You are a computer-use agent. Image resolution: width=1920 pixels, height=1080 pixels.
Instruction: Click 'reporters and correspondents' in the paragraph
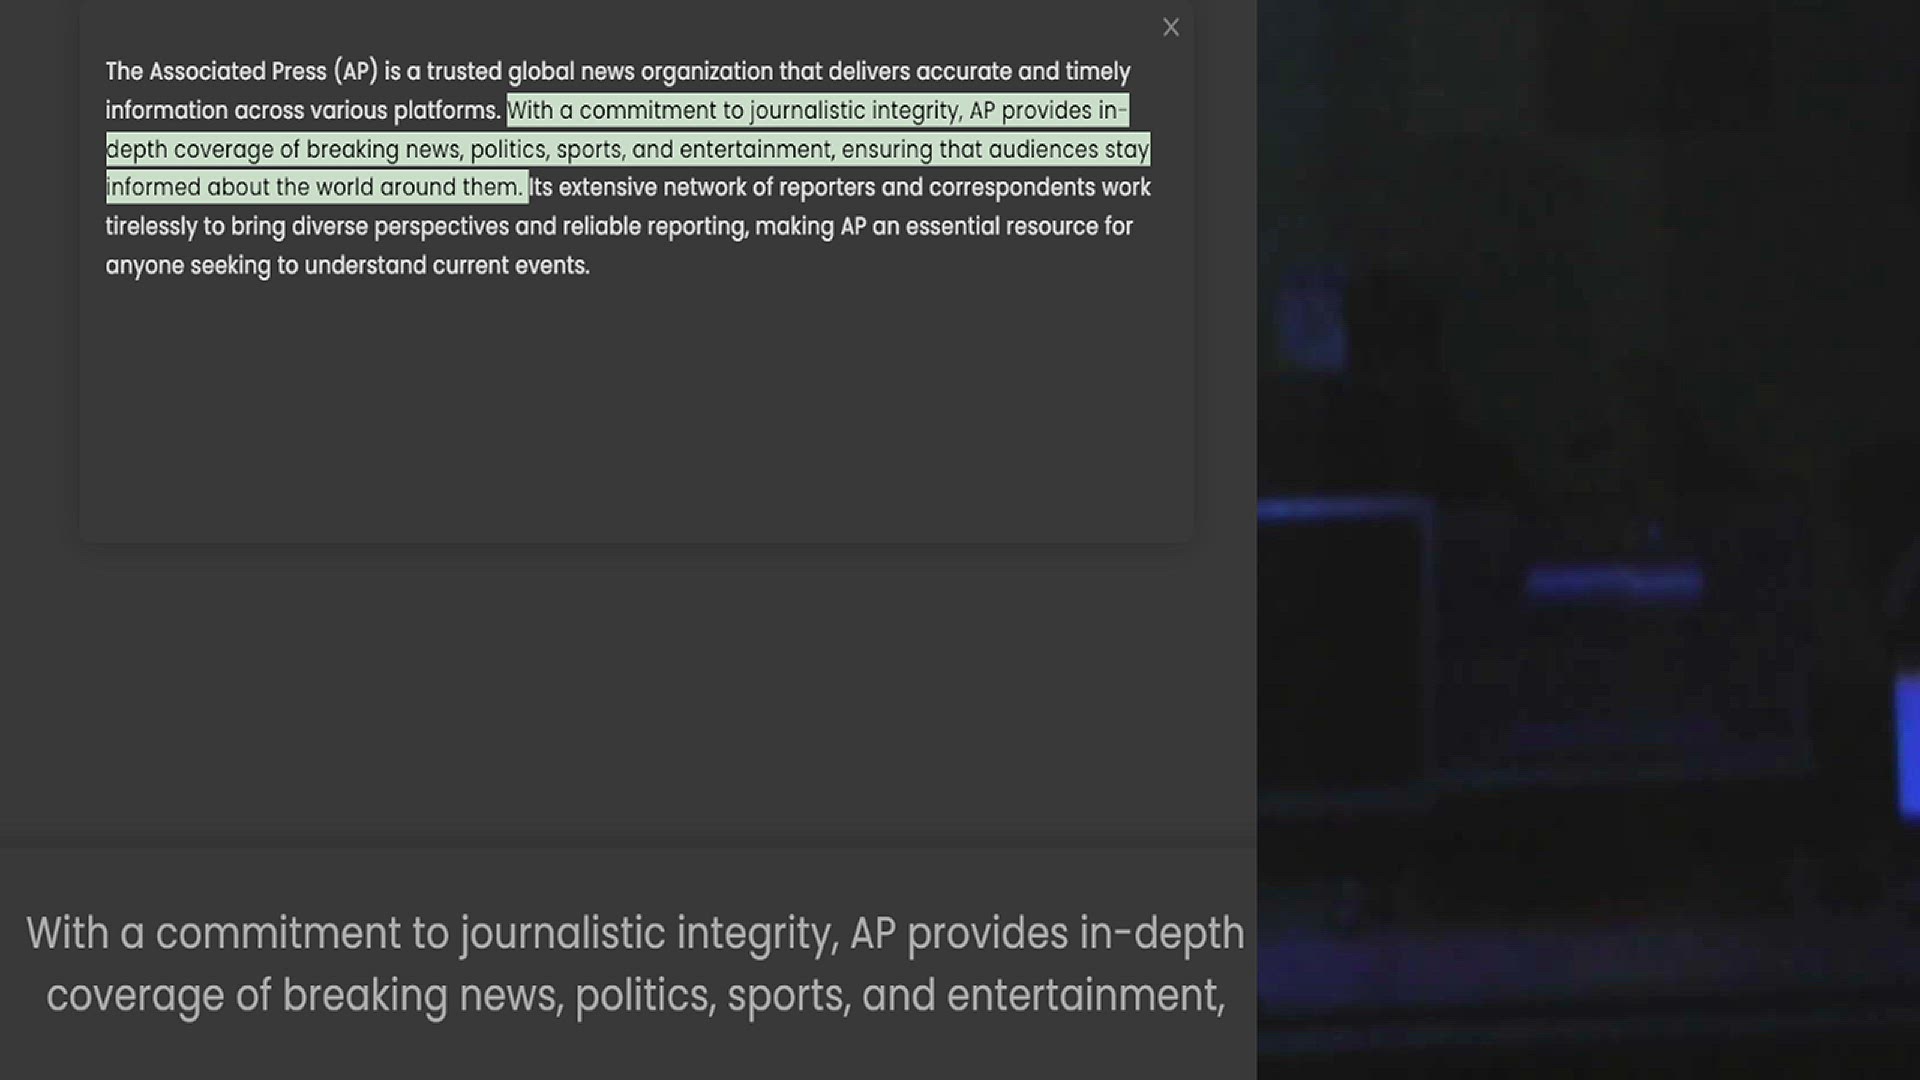click(x=936, y=188)
